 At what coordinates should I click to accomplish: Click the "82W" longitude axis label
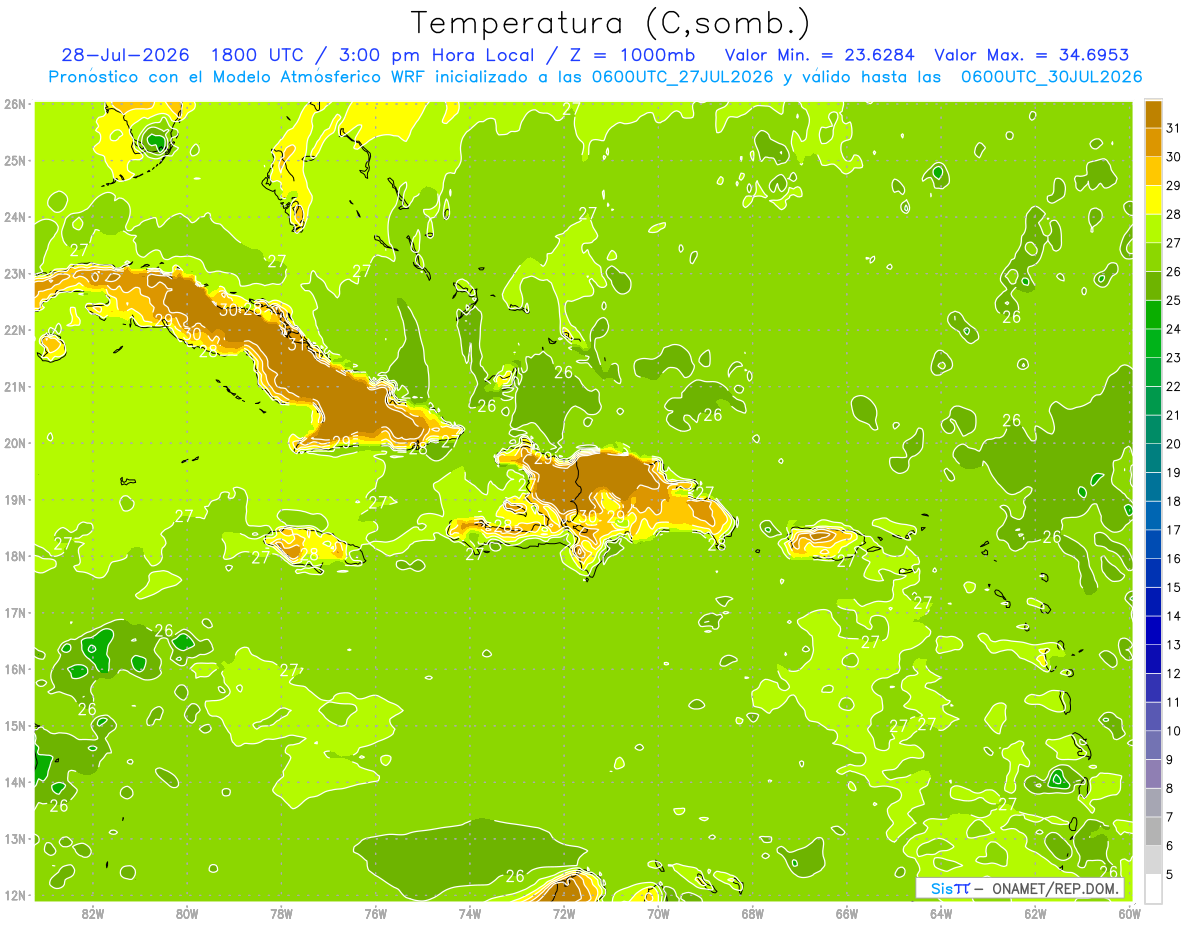pos(93,913)
